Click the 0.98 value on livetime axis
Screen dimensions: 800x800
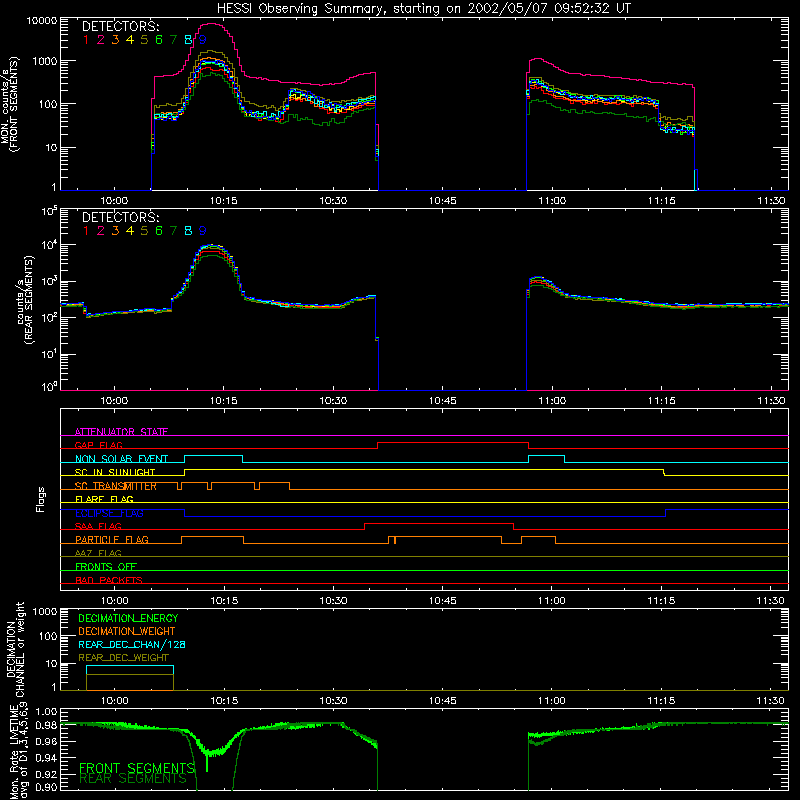tap(47, 725)
